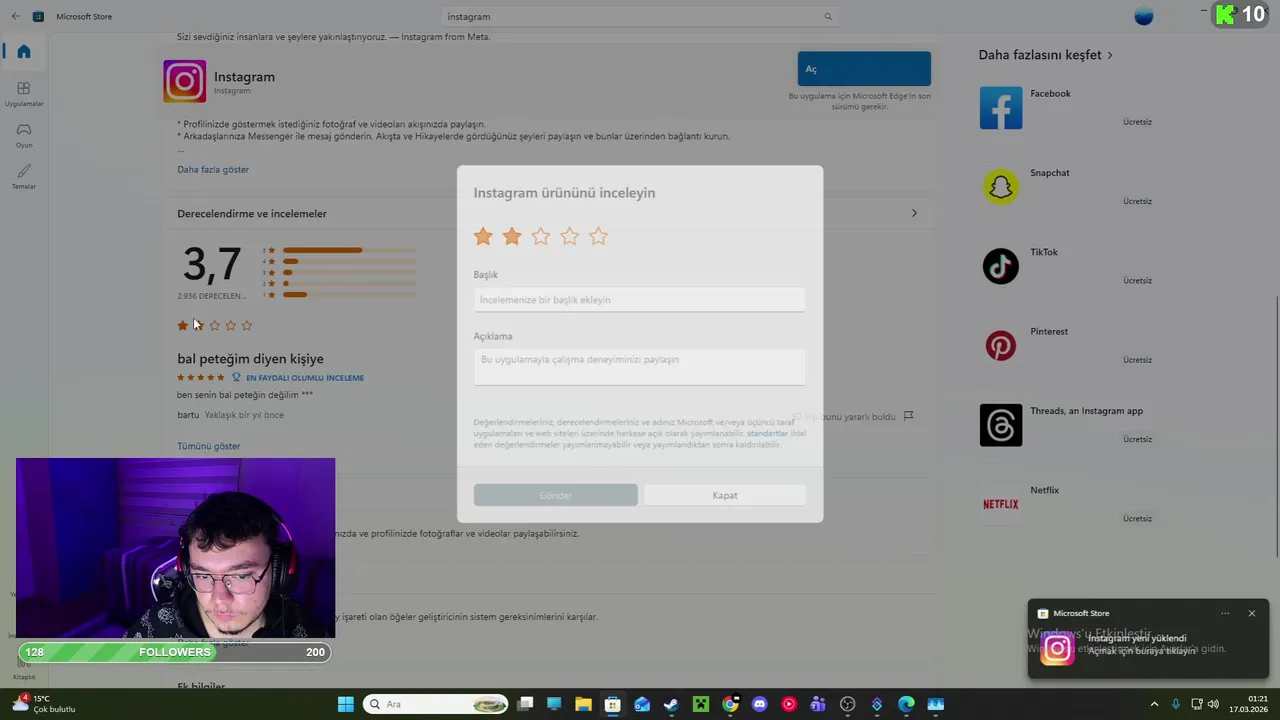Viewport: 1280px width, 720px height.
Task: Click Daha fazla göster link
Action: click(x=213, y=169)
